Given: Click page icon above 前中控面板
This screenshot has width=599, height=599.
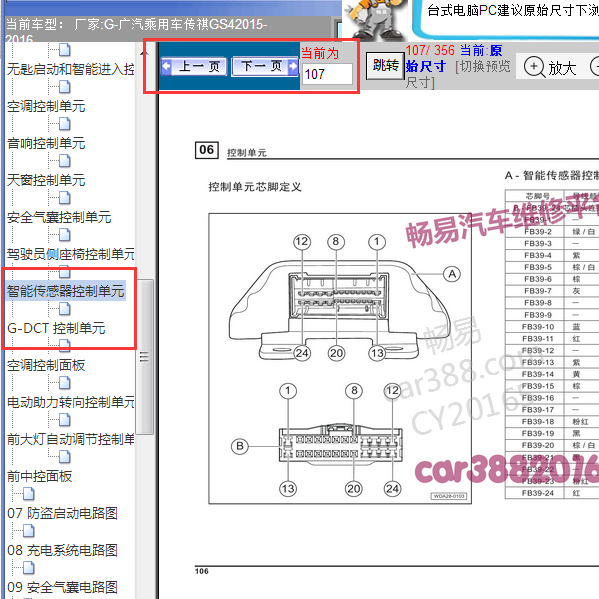Looking at the screenshot, I should point(65,457).
